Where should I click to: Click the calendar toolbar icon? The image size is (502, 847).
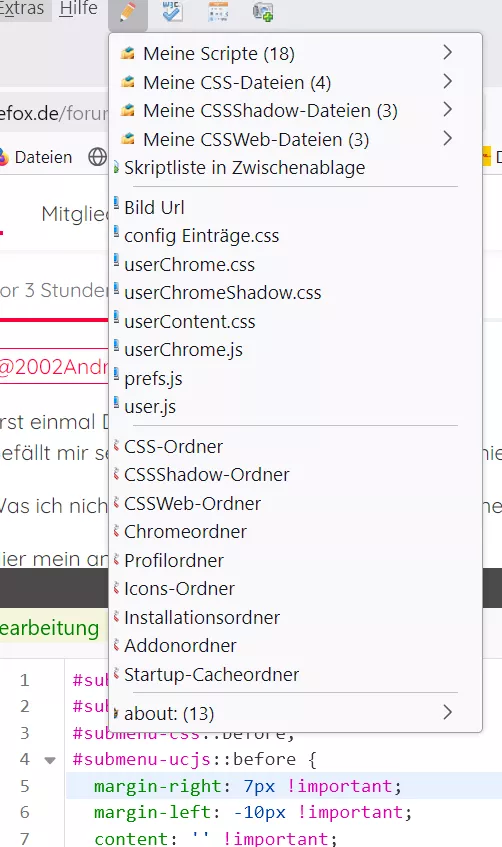click(x=218, y=11)
